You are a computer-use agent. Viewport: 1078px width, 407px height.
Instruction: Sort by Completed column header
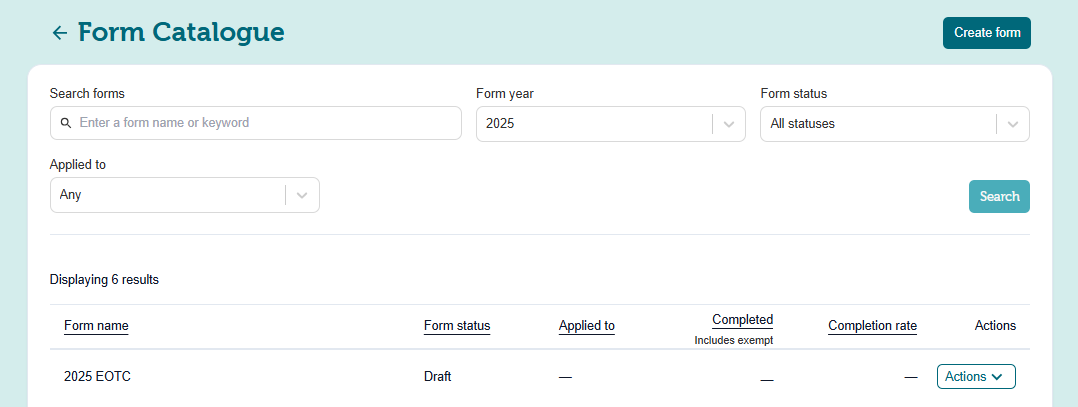742,320
